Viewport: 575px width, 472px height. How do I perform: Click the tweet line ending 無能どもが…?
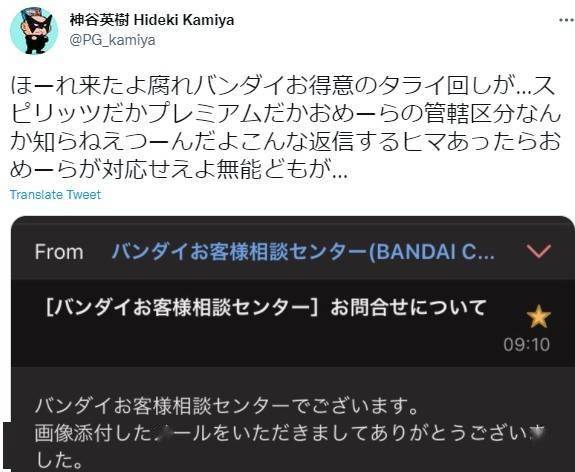click(x=178, y=169)
